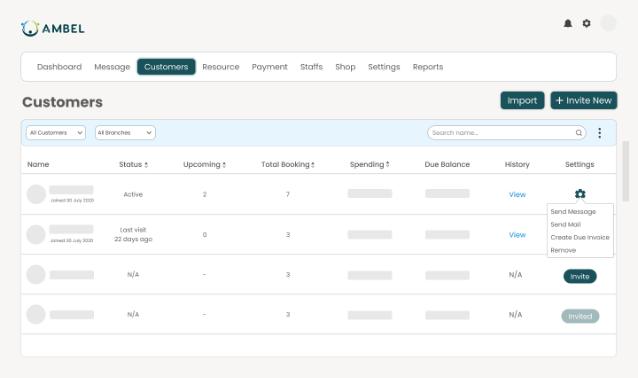Click the vertical scrollbar handle
The image size is (638, 378).
626,171
